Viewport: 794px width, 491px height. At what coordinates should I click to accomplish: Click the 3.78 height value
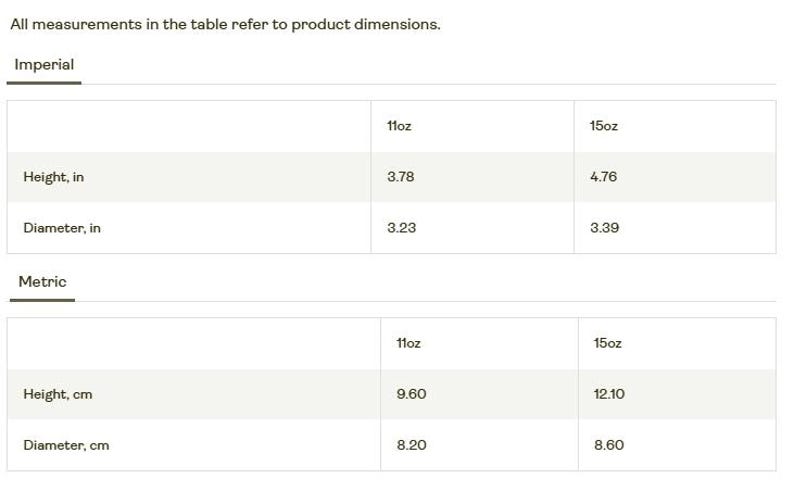point(401,177)
